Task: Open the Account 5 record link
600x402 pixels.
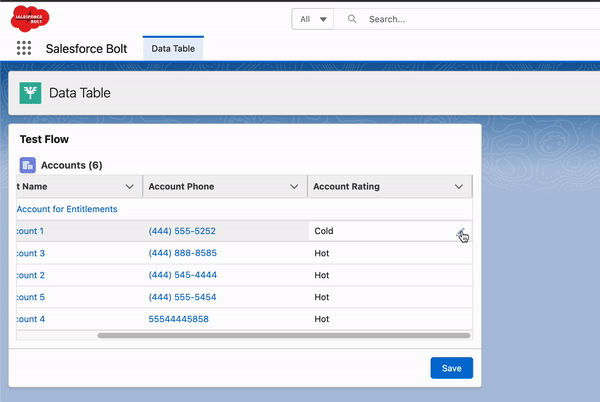Action: tap(31, 297)
